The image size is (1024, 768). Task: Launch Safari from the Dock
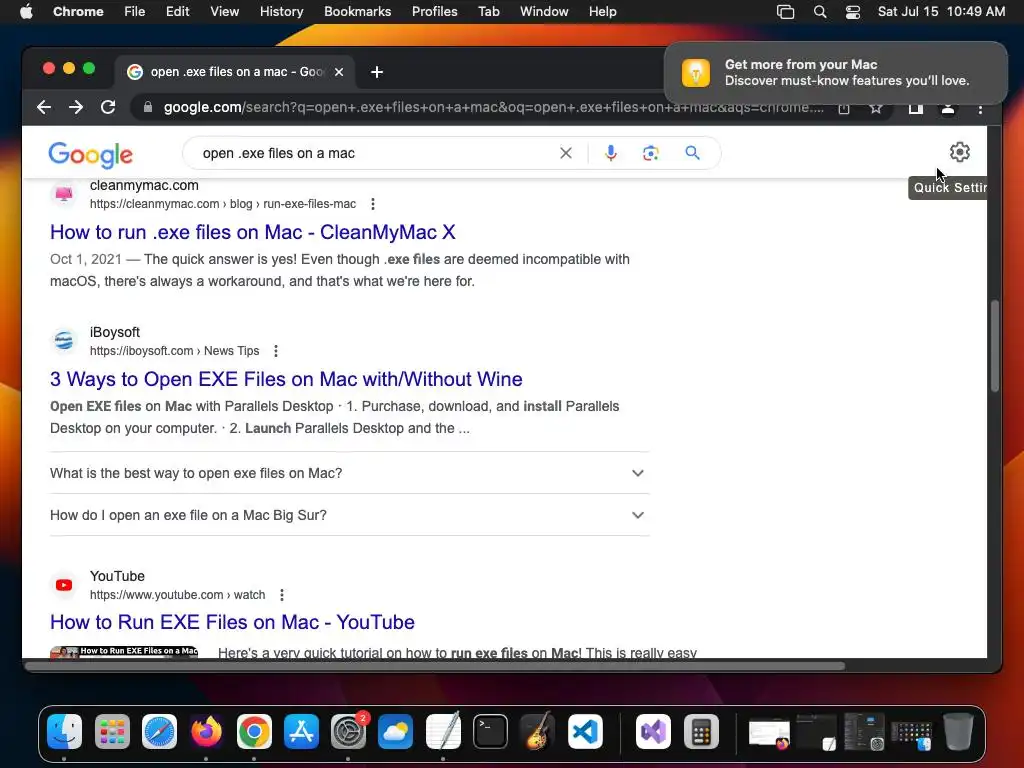point(159,731)
